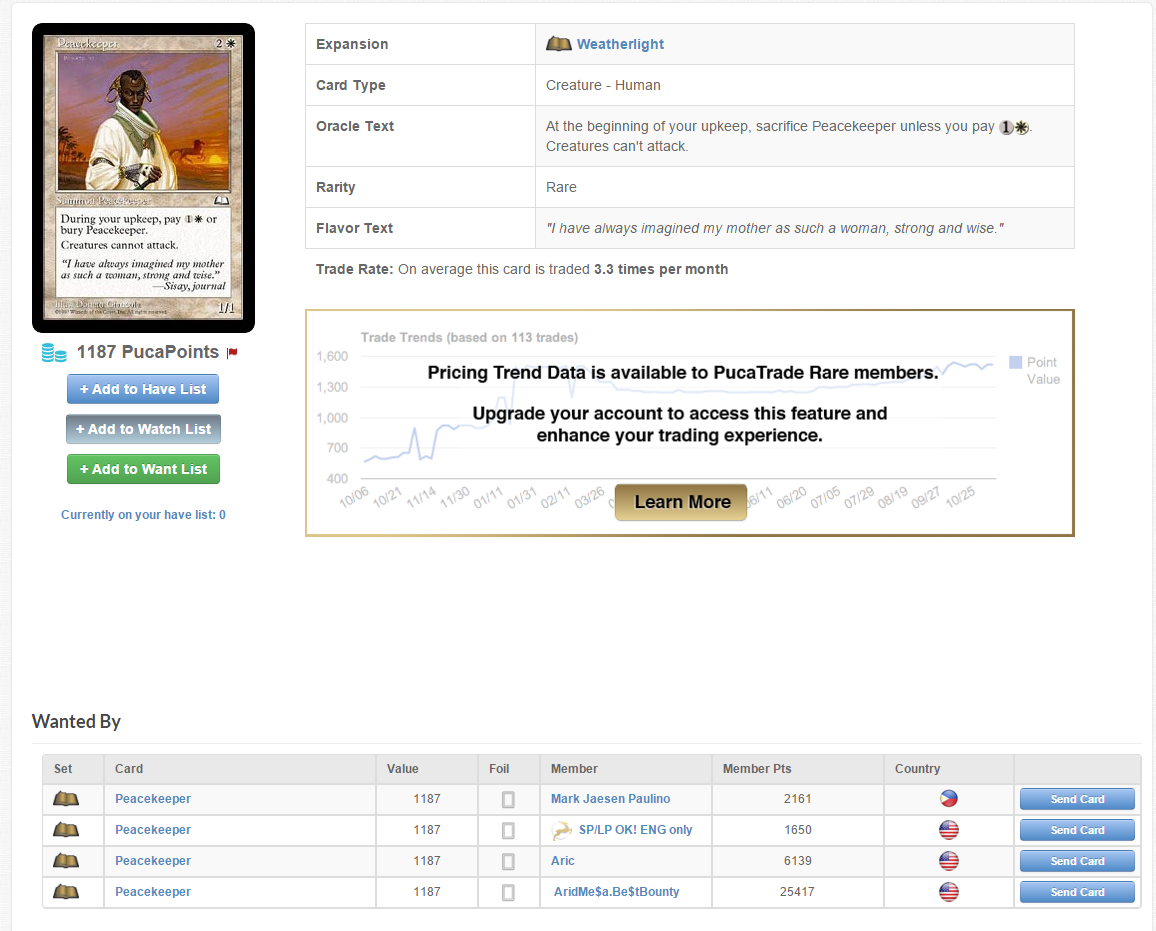This screenshot has height=931, width=1156.
Task: Click the Philippines flag country icon
Action: click(x=948, y=799)
